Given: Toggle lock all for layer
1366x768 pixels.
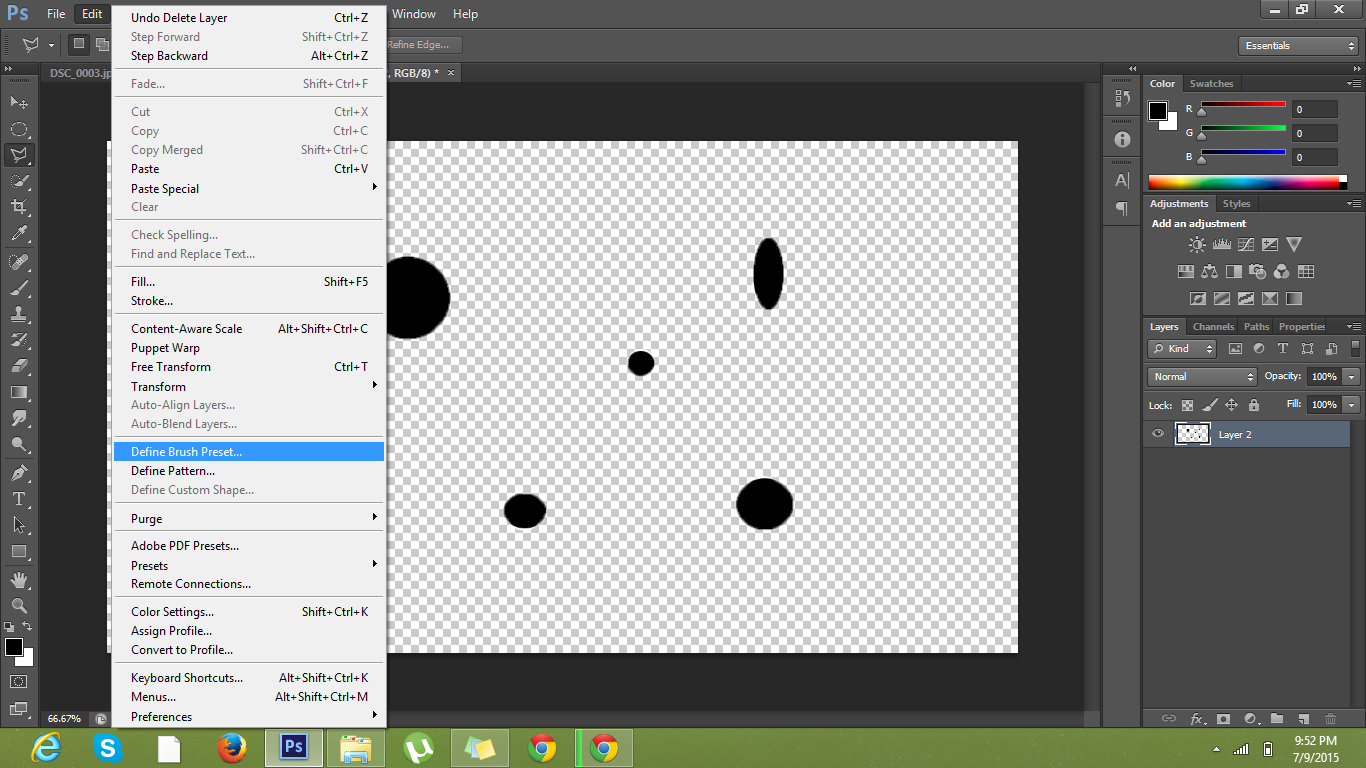Looking at the screenshot, I should tap(1254, 405).
